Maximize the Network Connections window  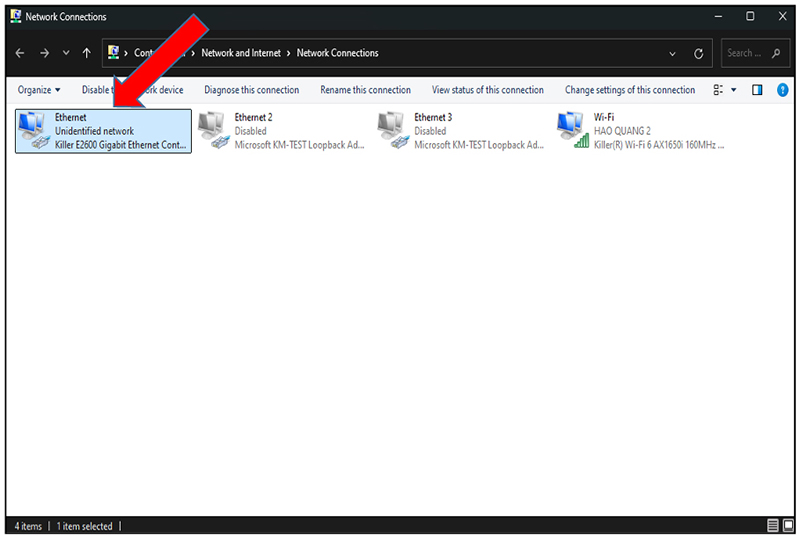[x=750, y=16]
